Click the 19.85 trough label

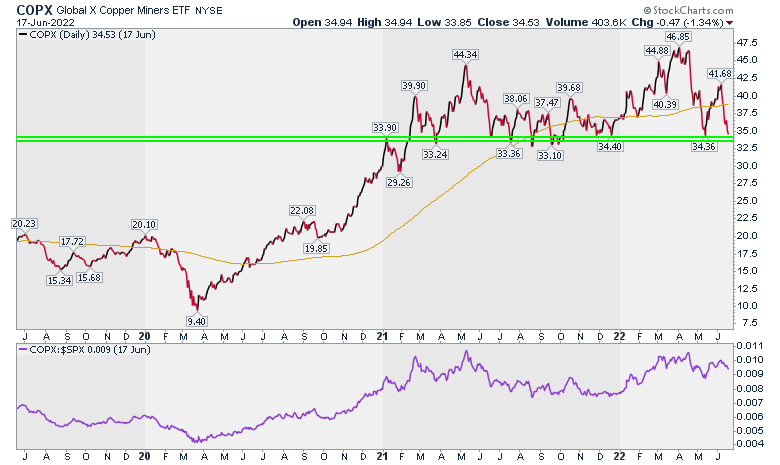pos(316,248)
